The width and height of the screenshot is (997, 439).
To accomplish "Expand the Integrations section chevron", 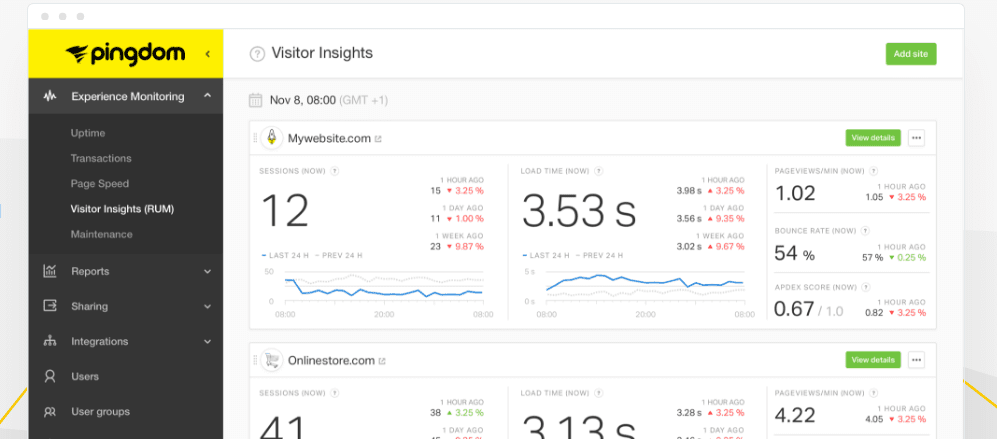I will click(x=207, y=342).
